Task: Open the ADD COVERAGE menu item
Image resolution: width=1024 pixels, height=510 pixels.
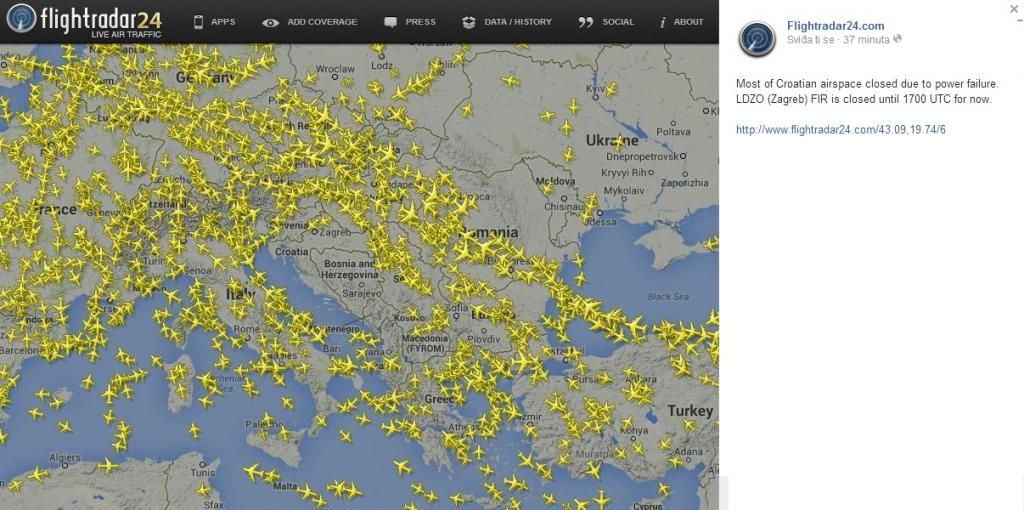Action: [x=322, y=22]
